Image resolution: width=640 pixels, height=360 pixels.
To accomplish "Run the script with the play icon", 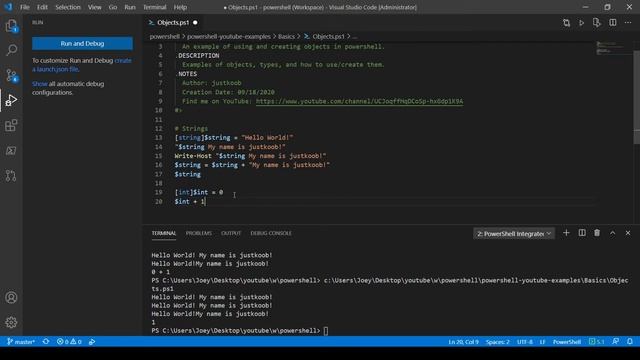I will pos(582,23).
